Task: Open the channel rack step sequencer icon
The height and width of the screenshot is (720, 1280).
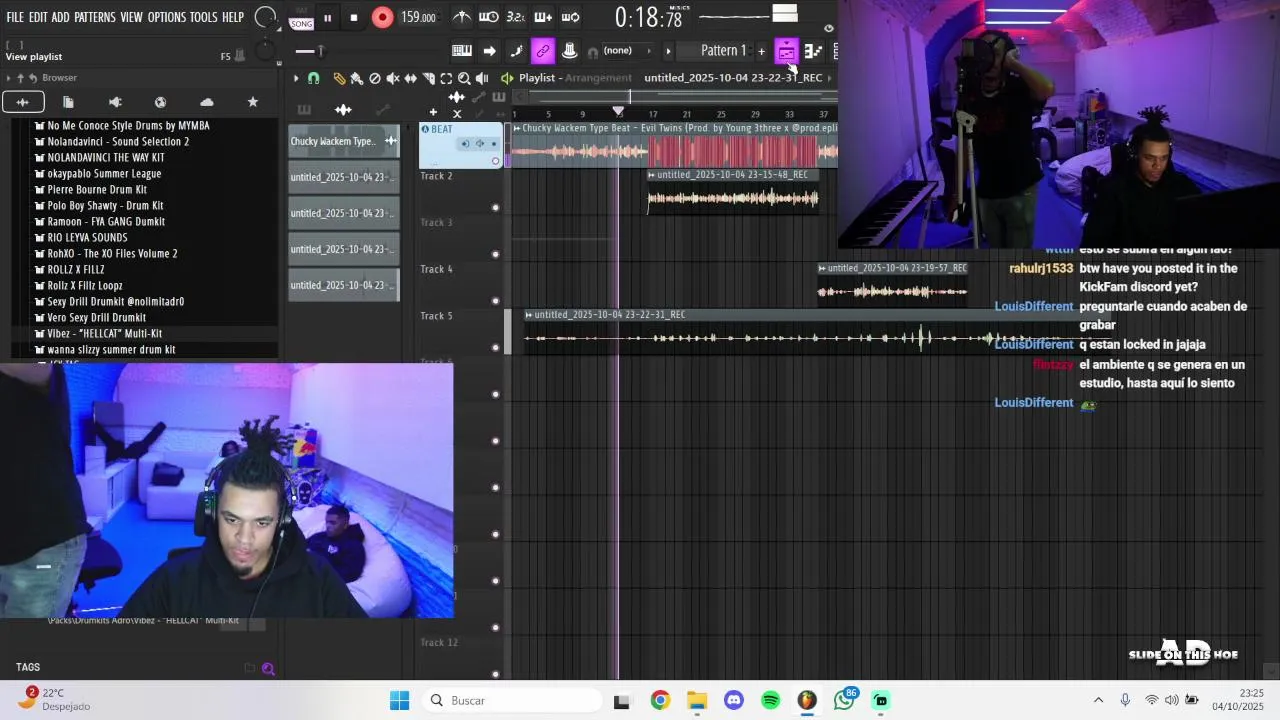Action: tap(813, 51)
